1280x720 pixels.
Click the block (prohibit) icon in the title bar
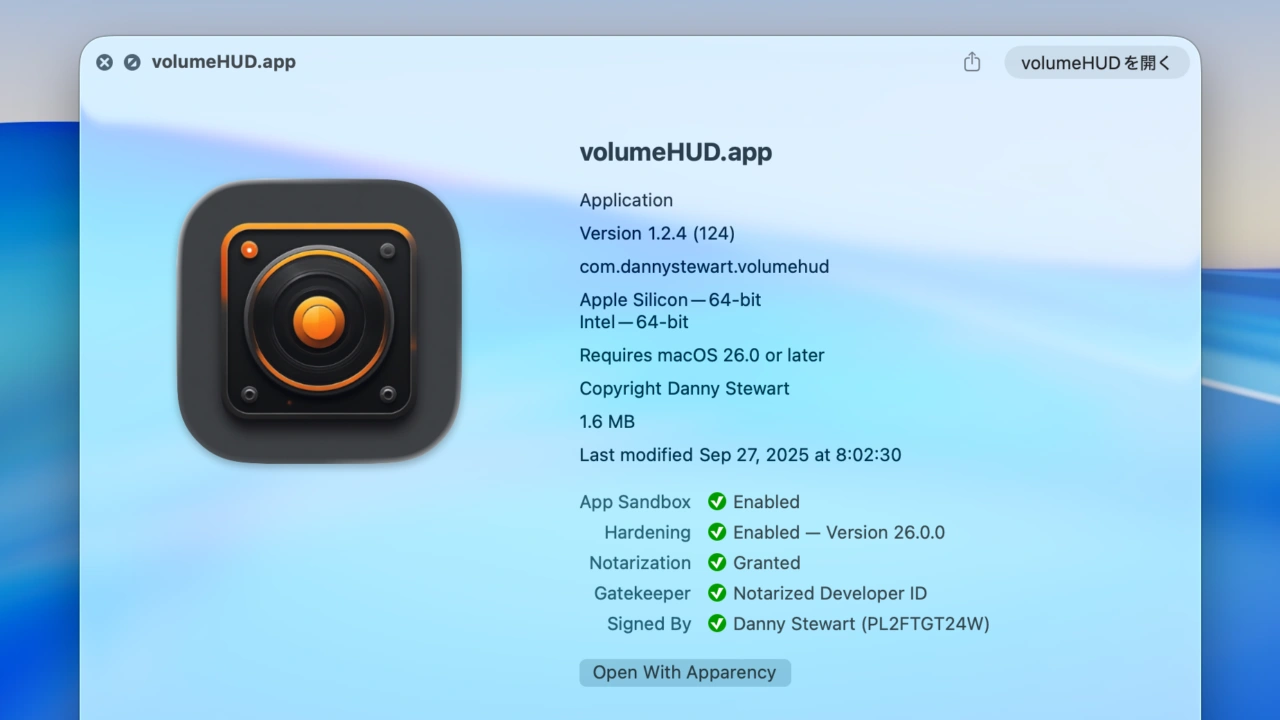tap(131, 62)
